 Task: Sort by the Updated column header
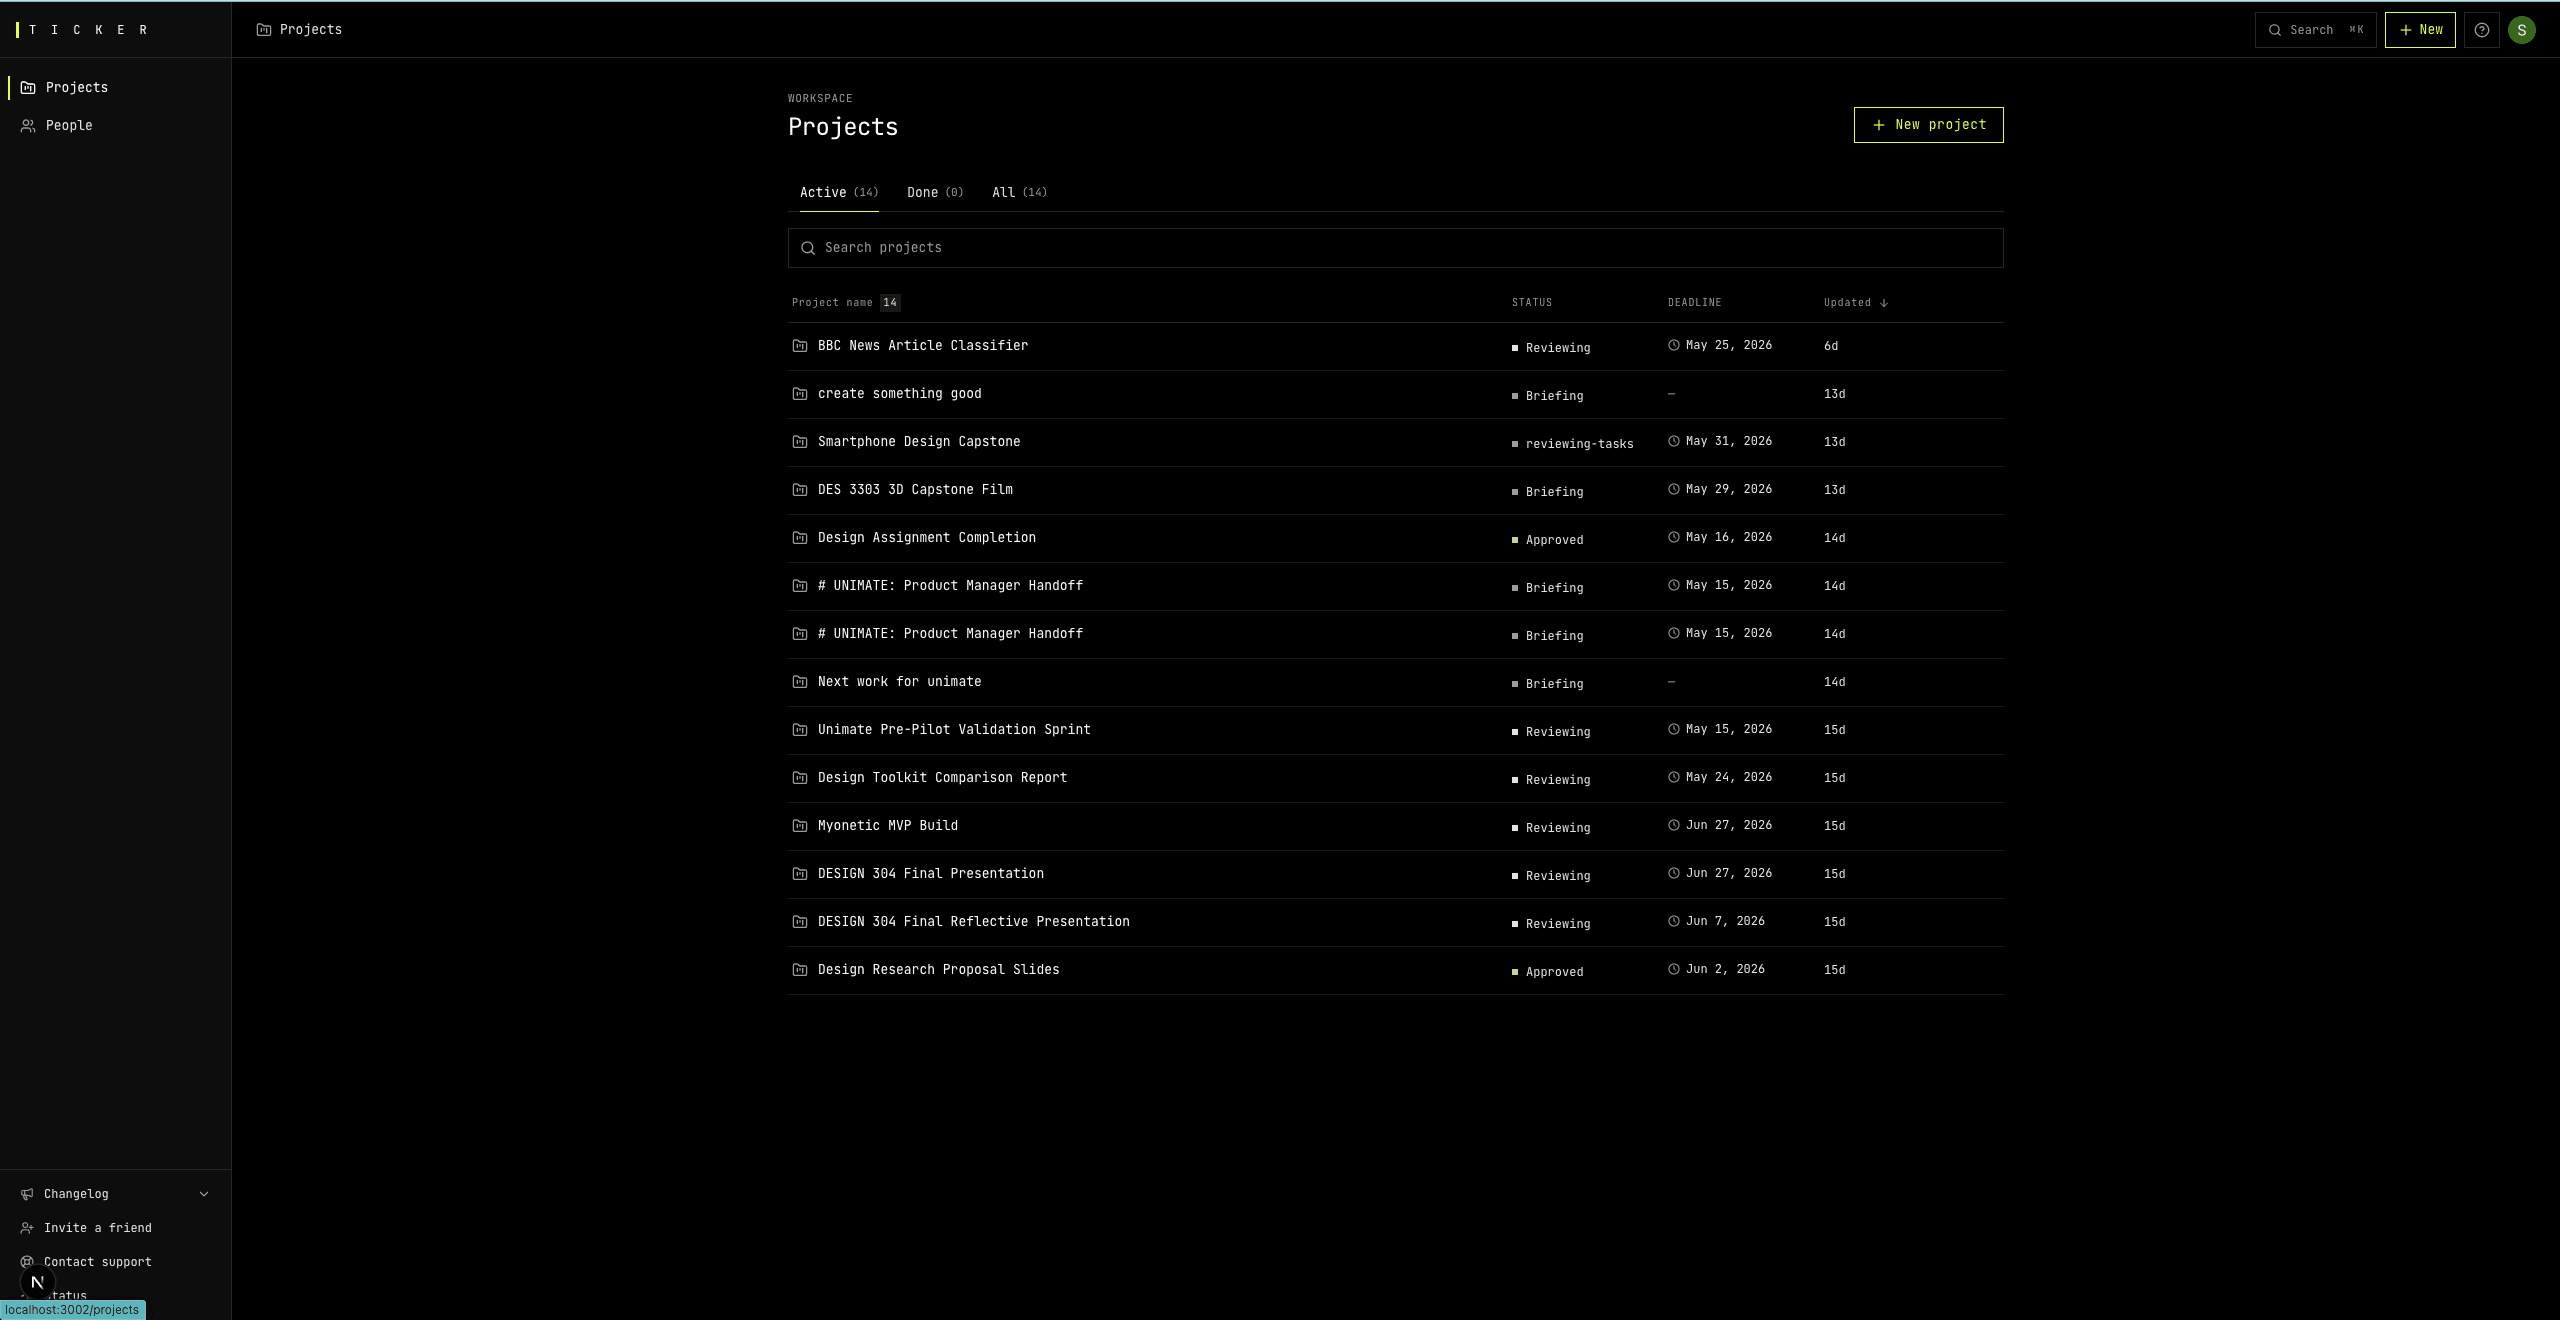(x=1855, y=303)
